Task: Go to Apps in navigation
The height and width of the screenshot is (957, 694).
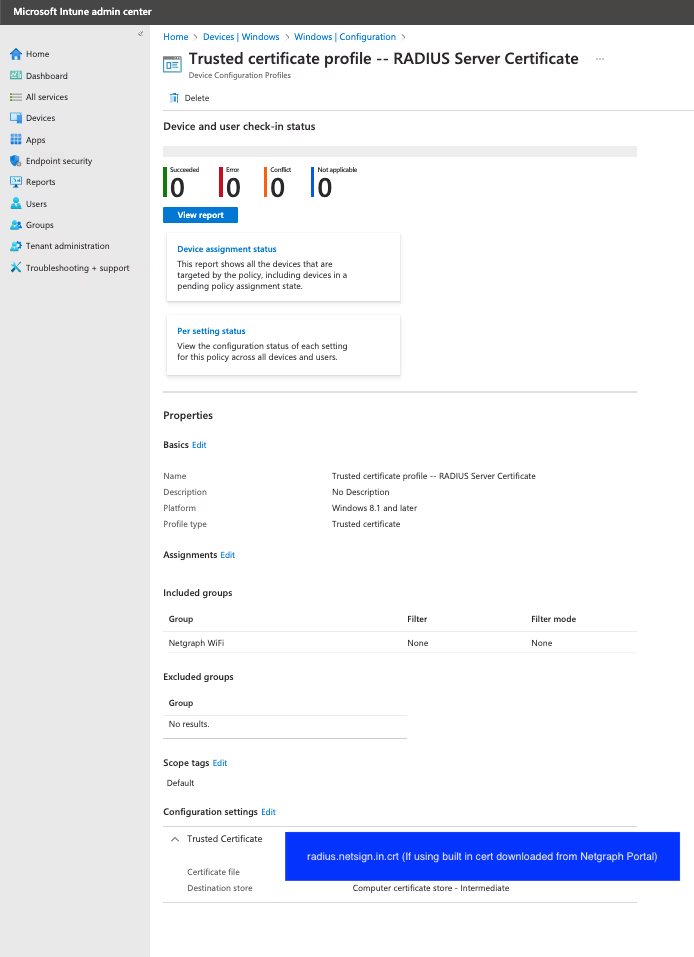Action: [x=35, y=140]
